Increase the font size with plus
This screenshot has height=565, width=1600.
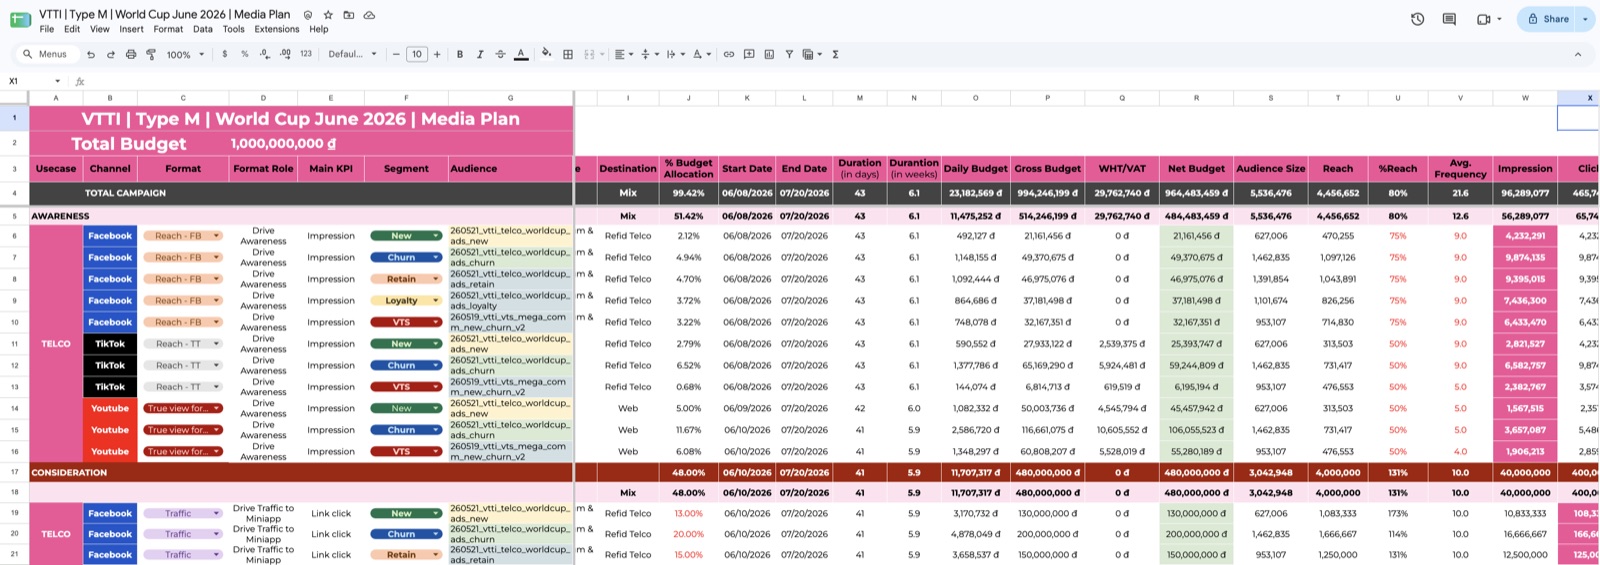(437, 54)
